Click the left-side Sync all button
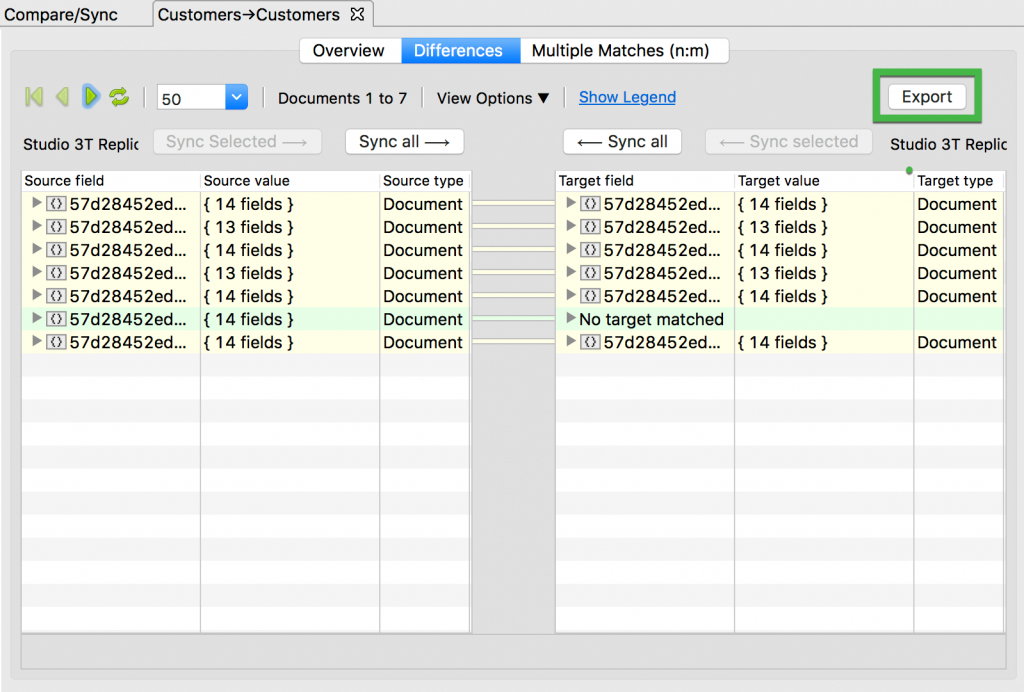The height and width of the screenshot is (692, 1024). (x=404, y=141)
